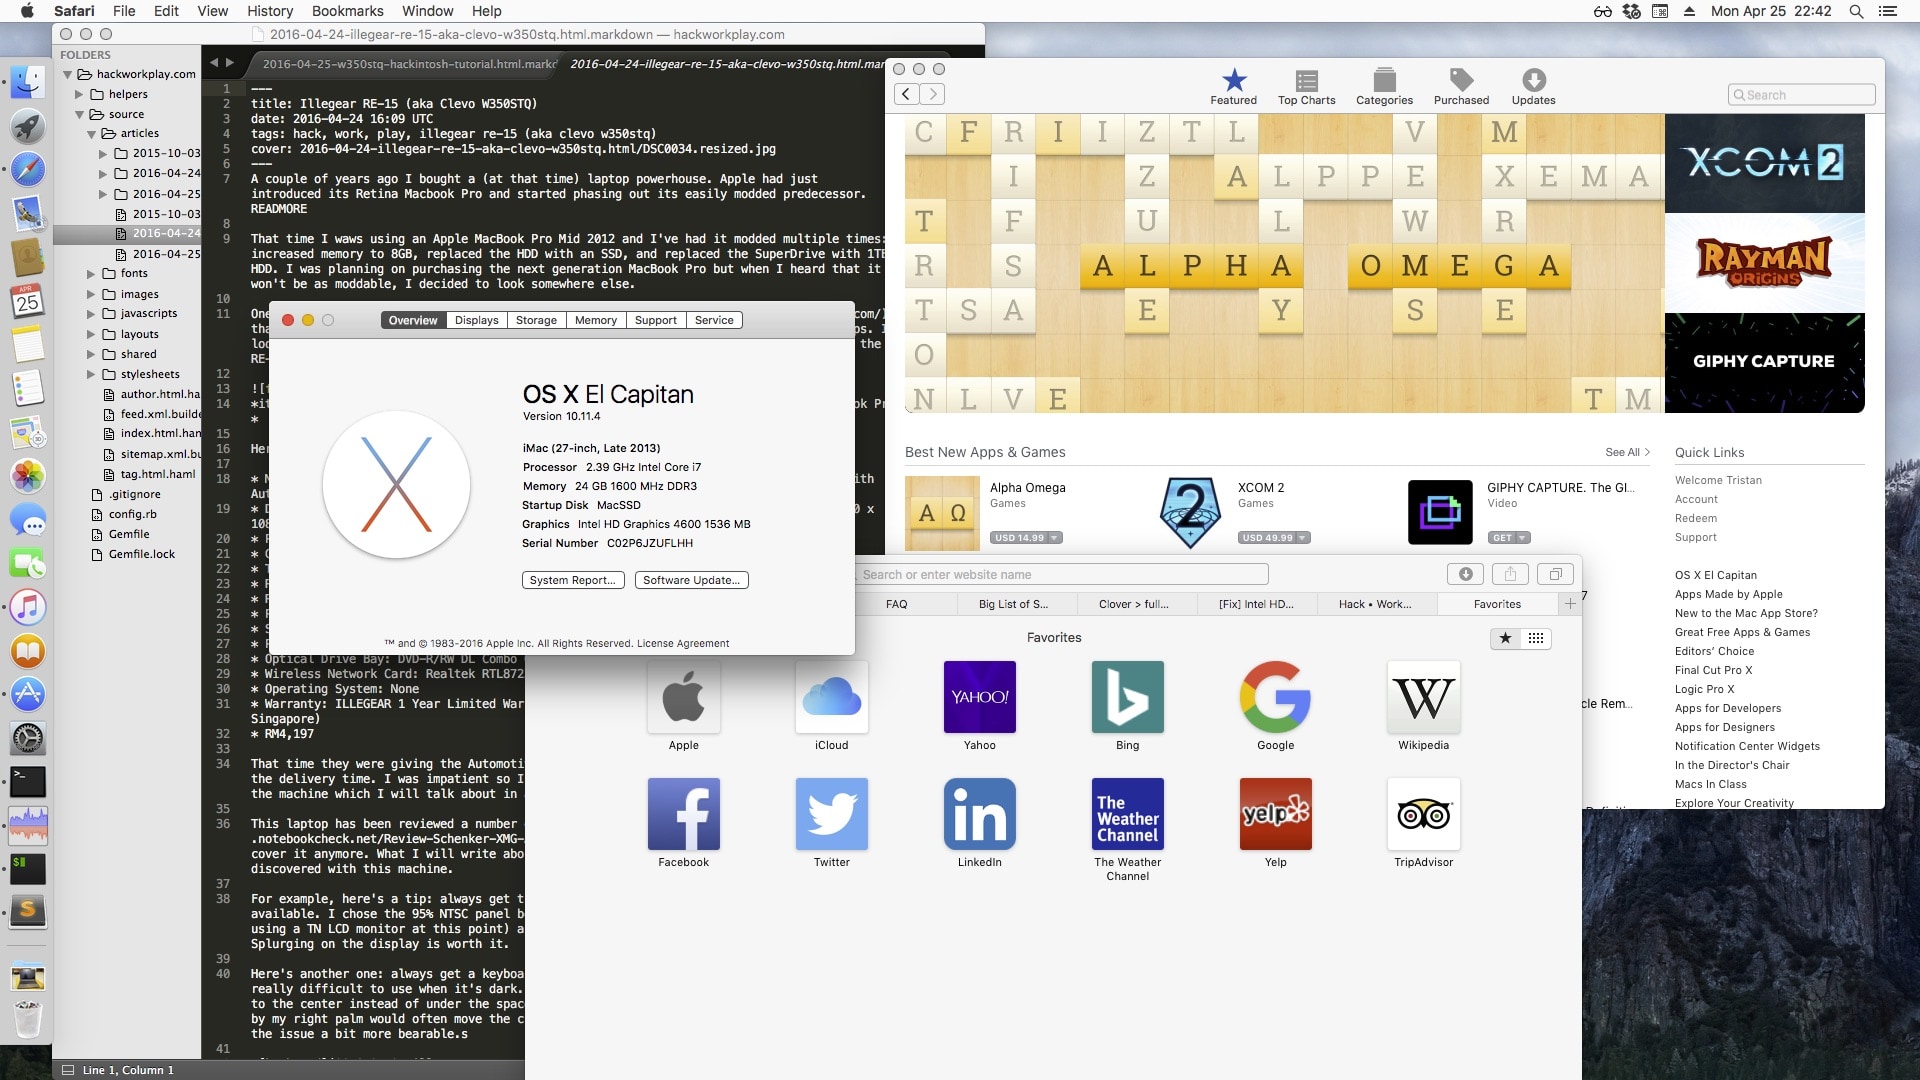Switch Favorites view to grid

[x=1536, y=638]
